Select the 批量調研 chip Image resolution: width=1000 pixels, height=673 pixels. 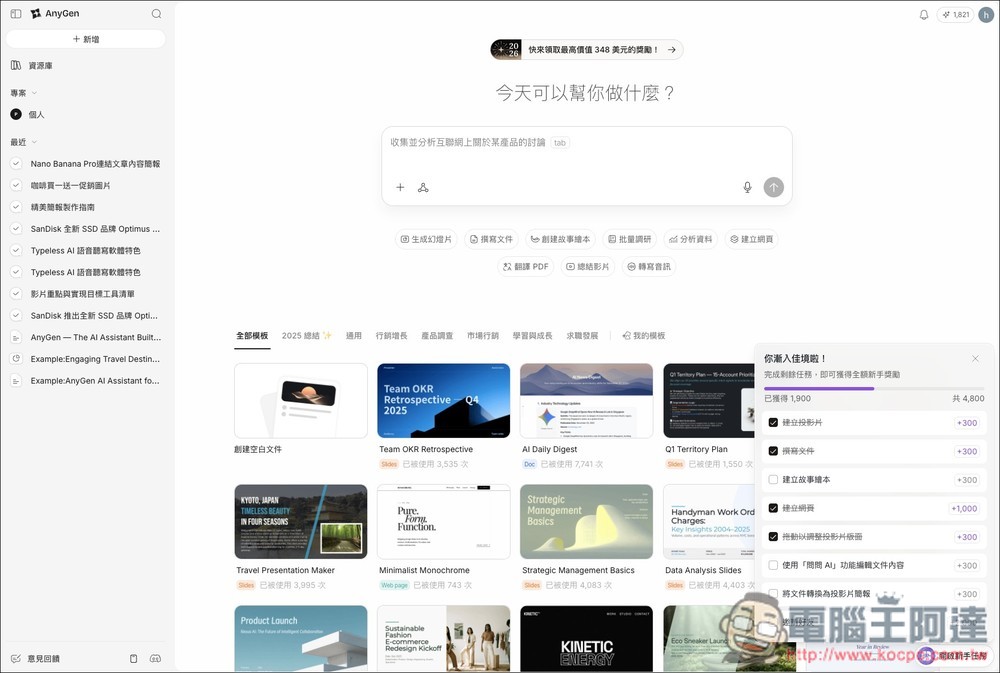coord(629,239)
